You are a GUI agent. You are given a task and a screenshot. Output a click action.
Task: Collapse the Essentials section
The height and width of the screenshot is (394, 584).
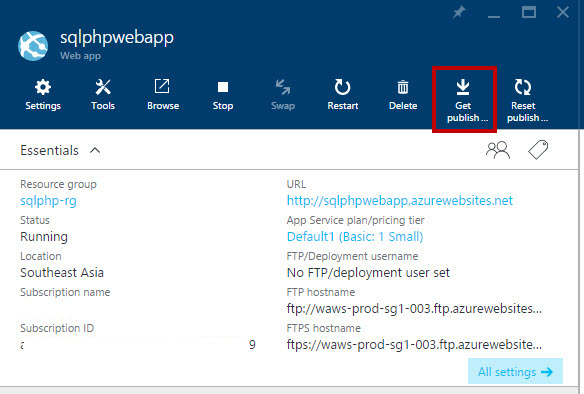[95, 150]
